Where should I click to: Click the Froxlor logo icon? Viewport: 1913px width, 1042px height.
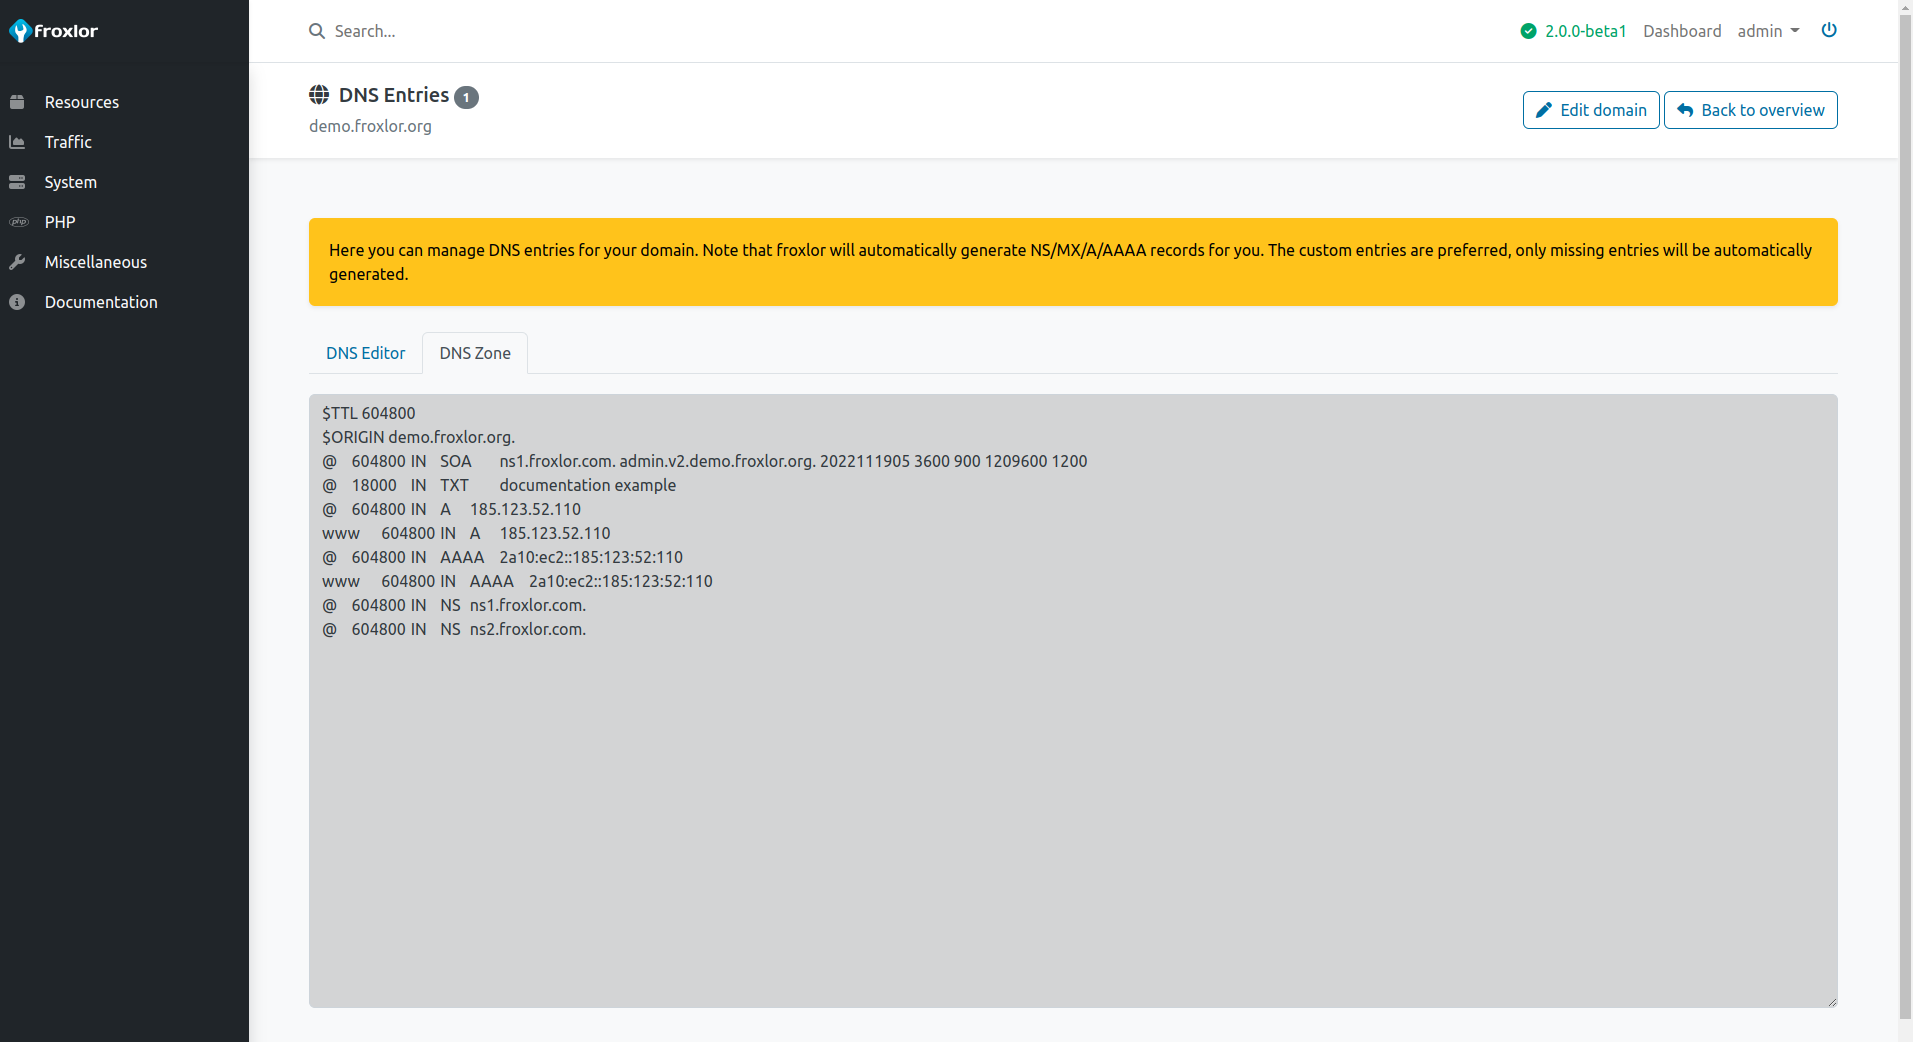(x=20, y=31)
